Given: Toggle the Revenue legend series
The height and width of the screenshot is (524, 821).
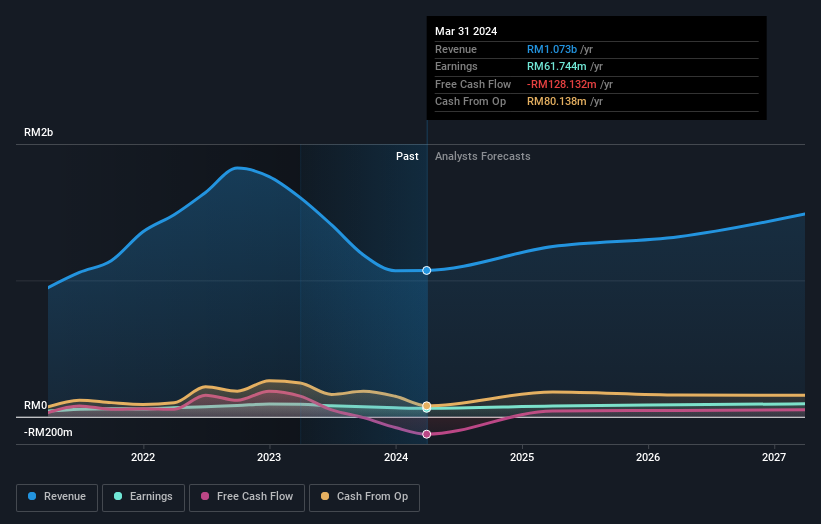Looking at the screenshot, I should [57, 497].
